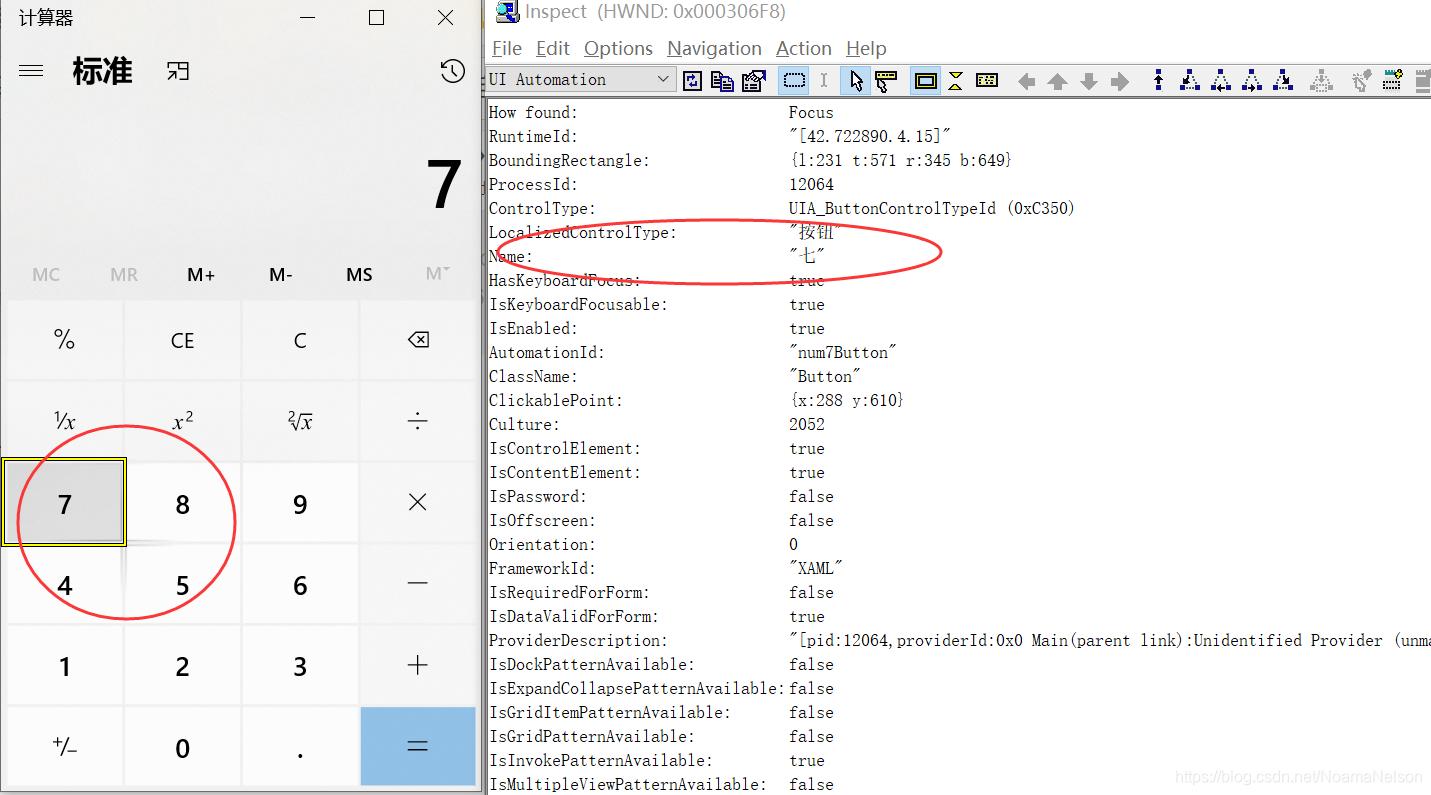Click the highlighted 7 key on keypad
The width and height of the screenshot is (1431, 795).
[65, 503]
